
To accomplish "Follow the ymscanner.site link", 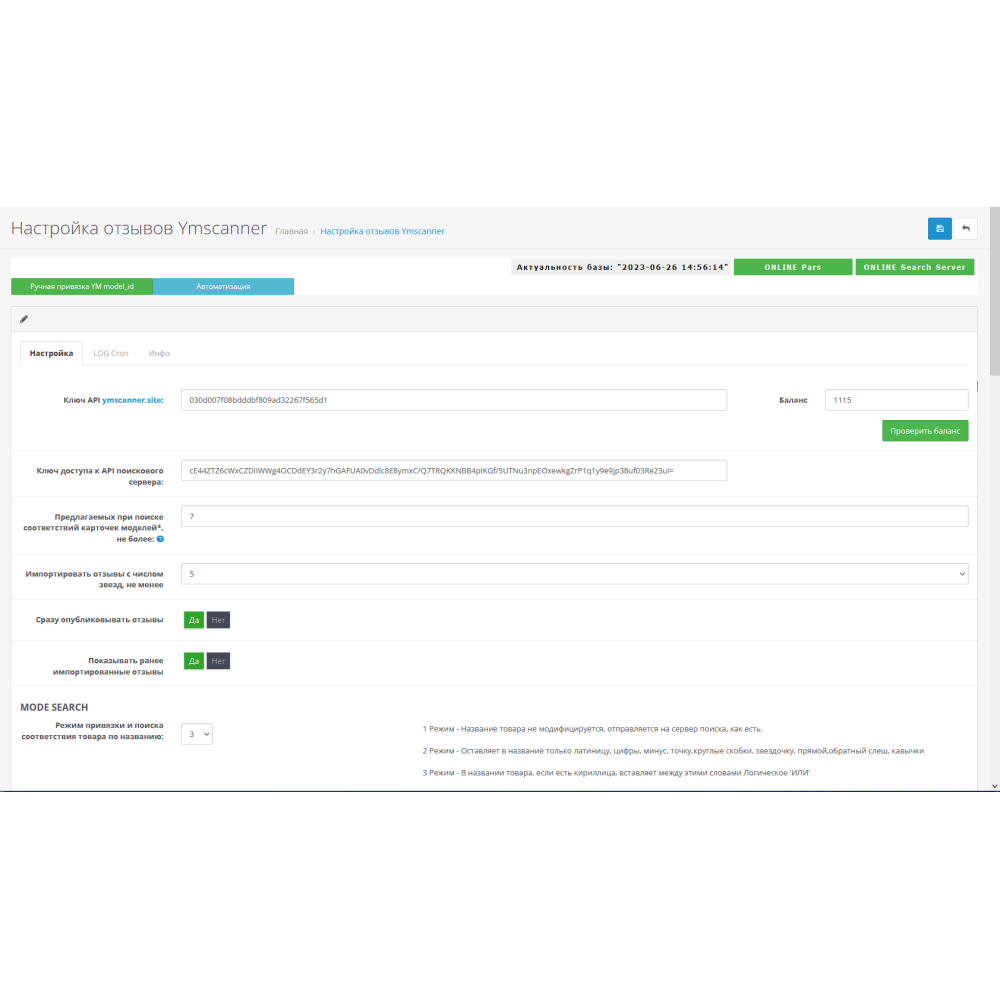I will (133, 400).
